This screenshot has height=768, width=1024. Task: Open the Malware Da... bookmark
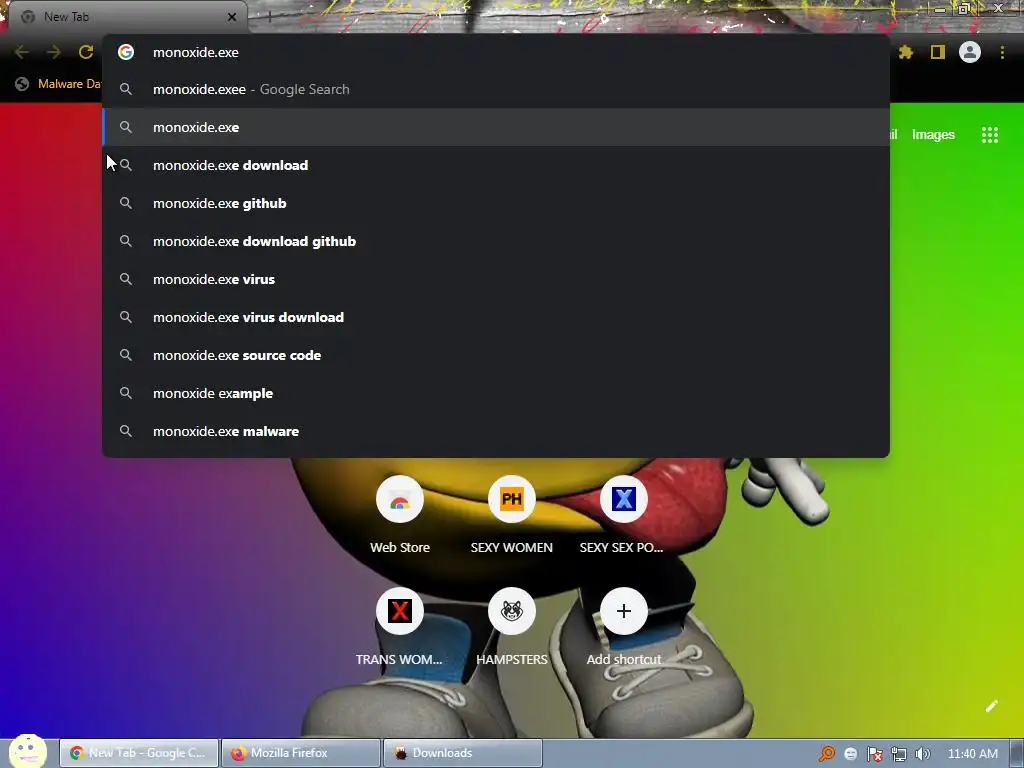click(x=59, y=84)
